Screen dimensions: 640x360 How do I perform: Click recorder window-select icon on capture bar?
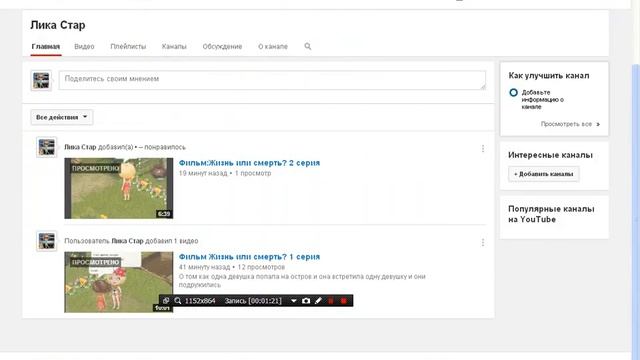[x=166, y=301]
